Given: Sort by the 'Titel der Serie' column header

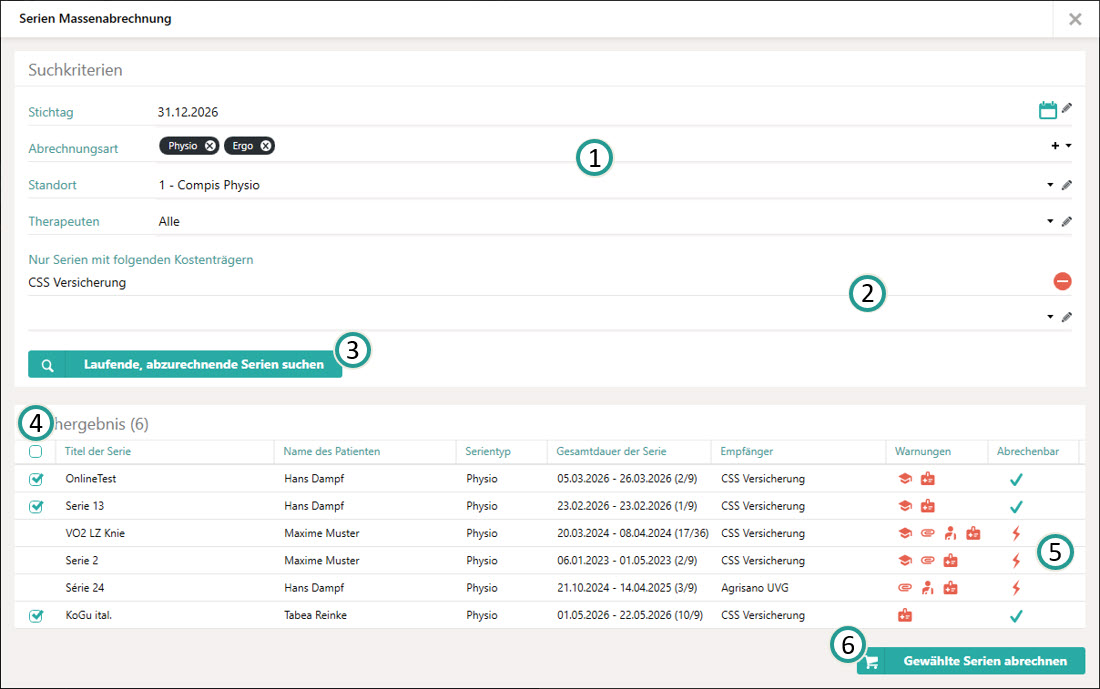Looking at the screenshot, I should coord(98,452).
